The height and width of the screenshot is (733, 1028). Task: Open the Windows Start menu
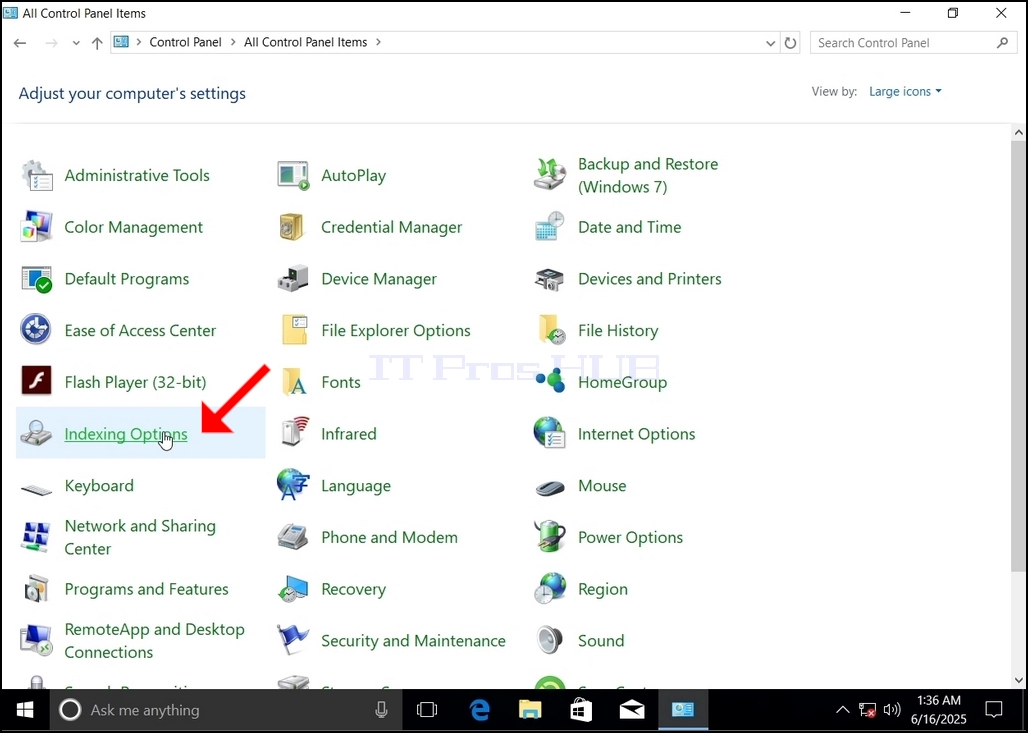[x=25, y=710]
